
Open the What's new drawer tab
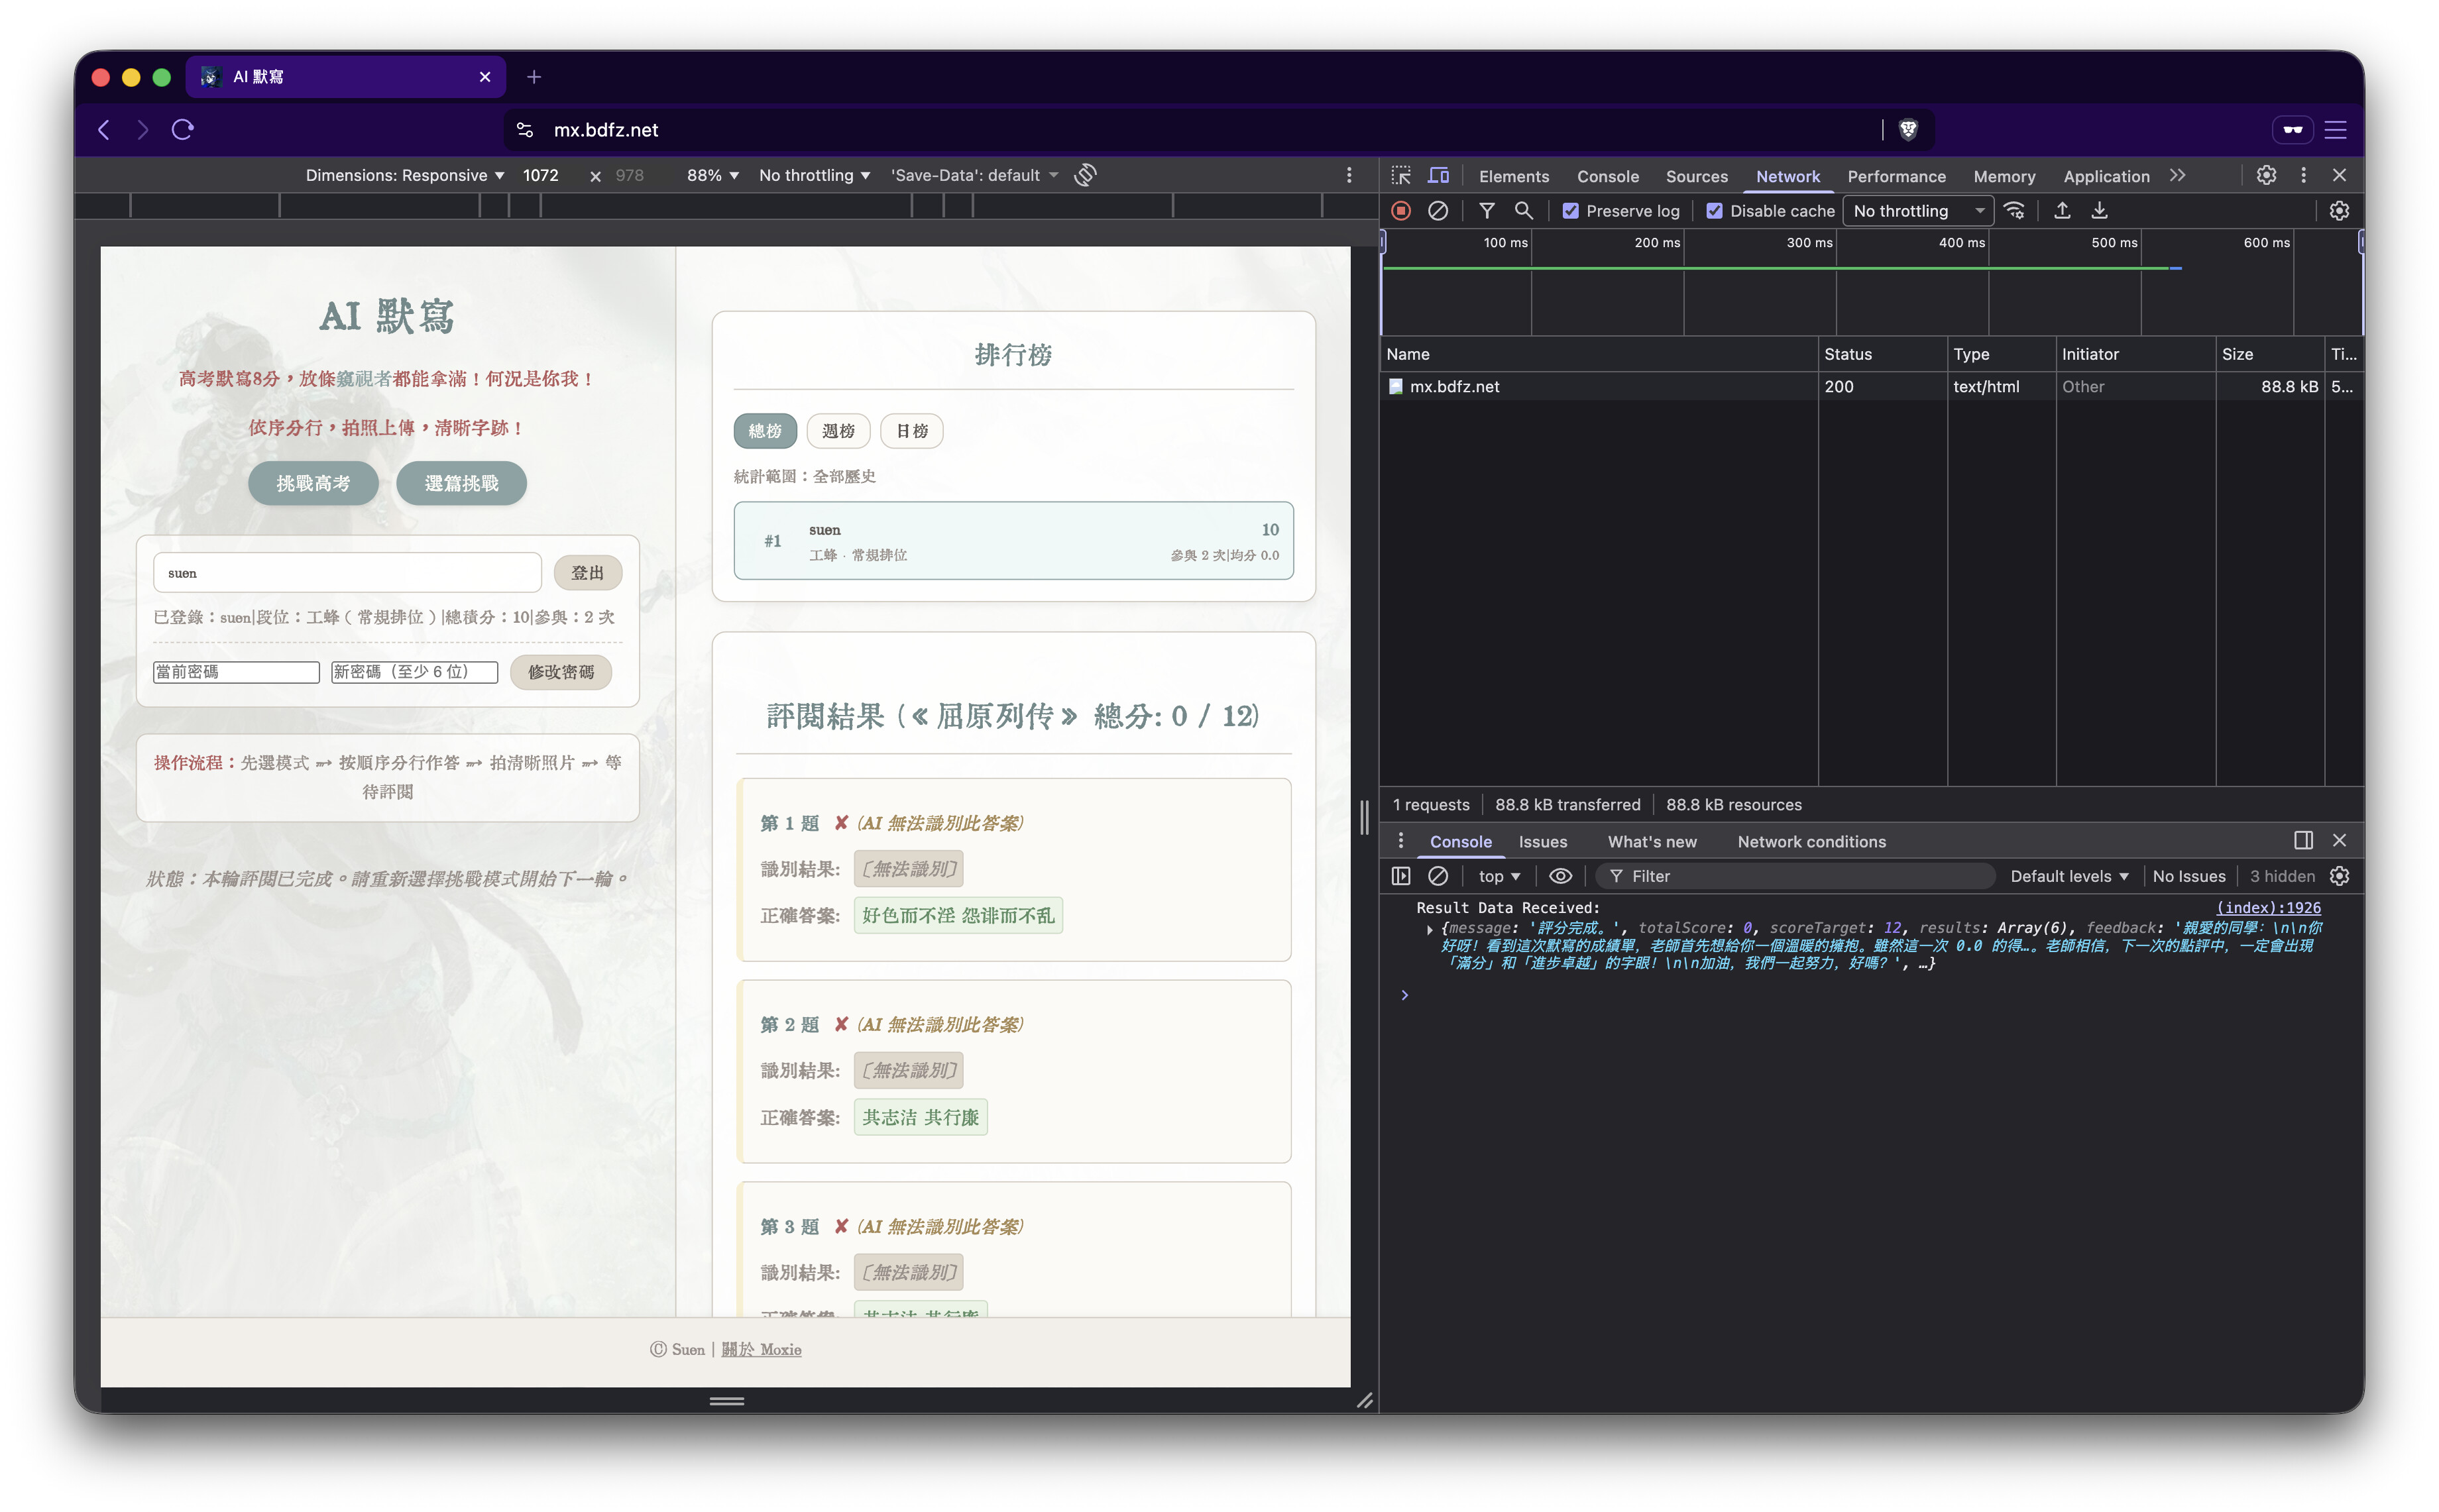1652,841
